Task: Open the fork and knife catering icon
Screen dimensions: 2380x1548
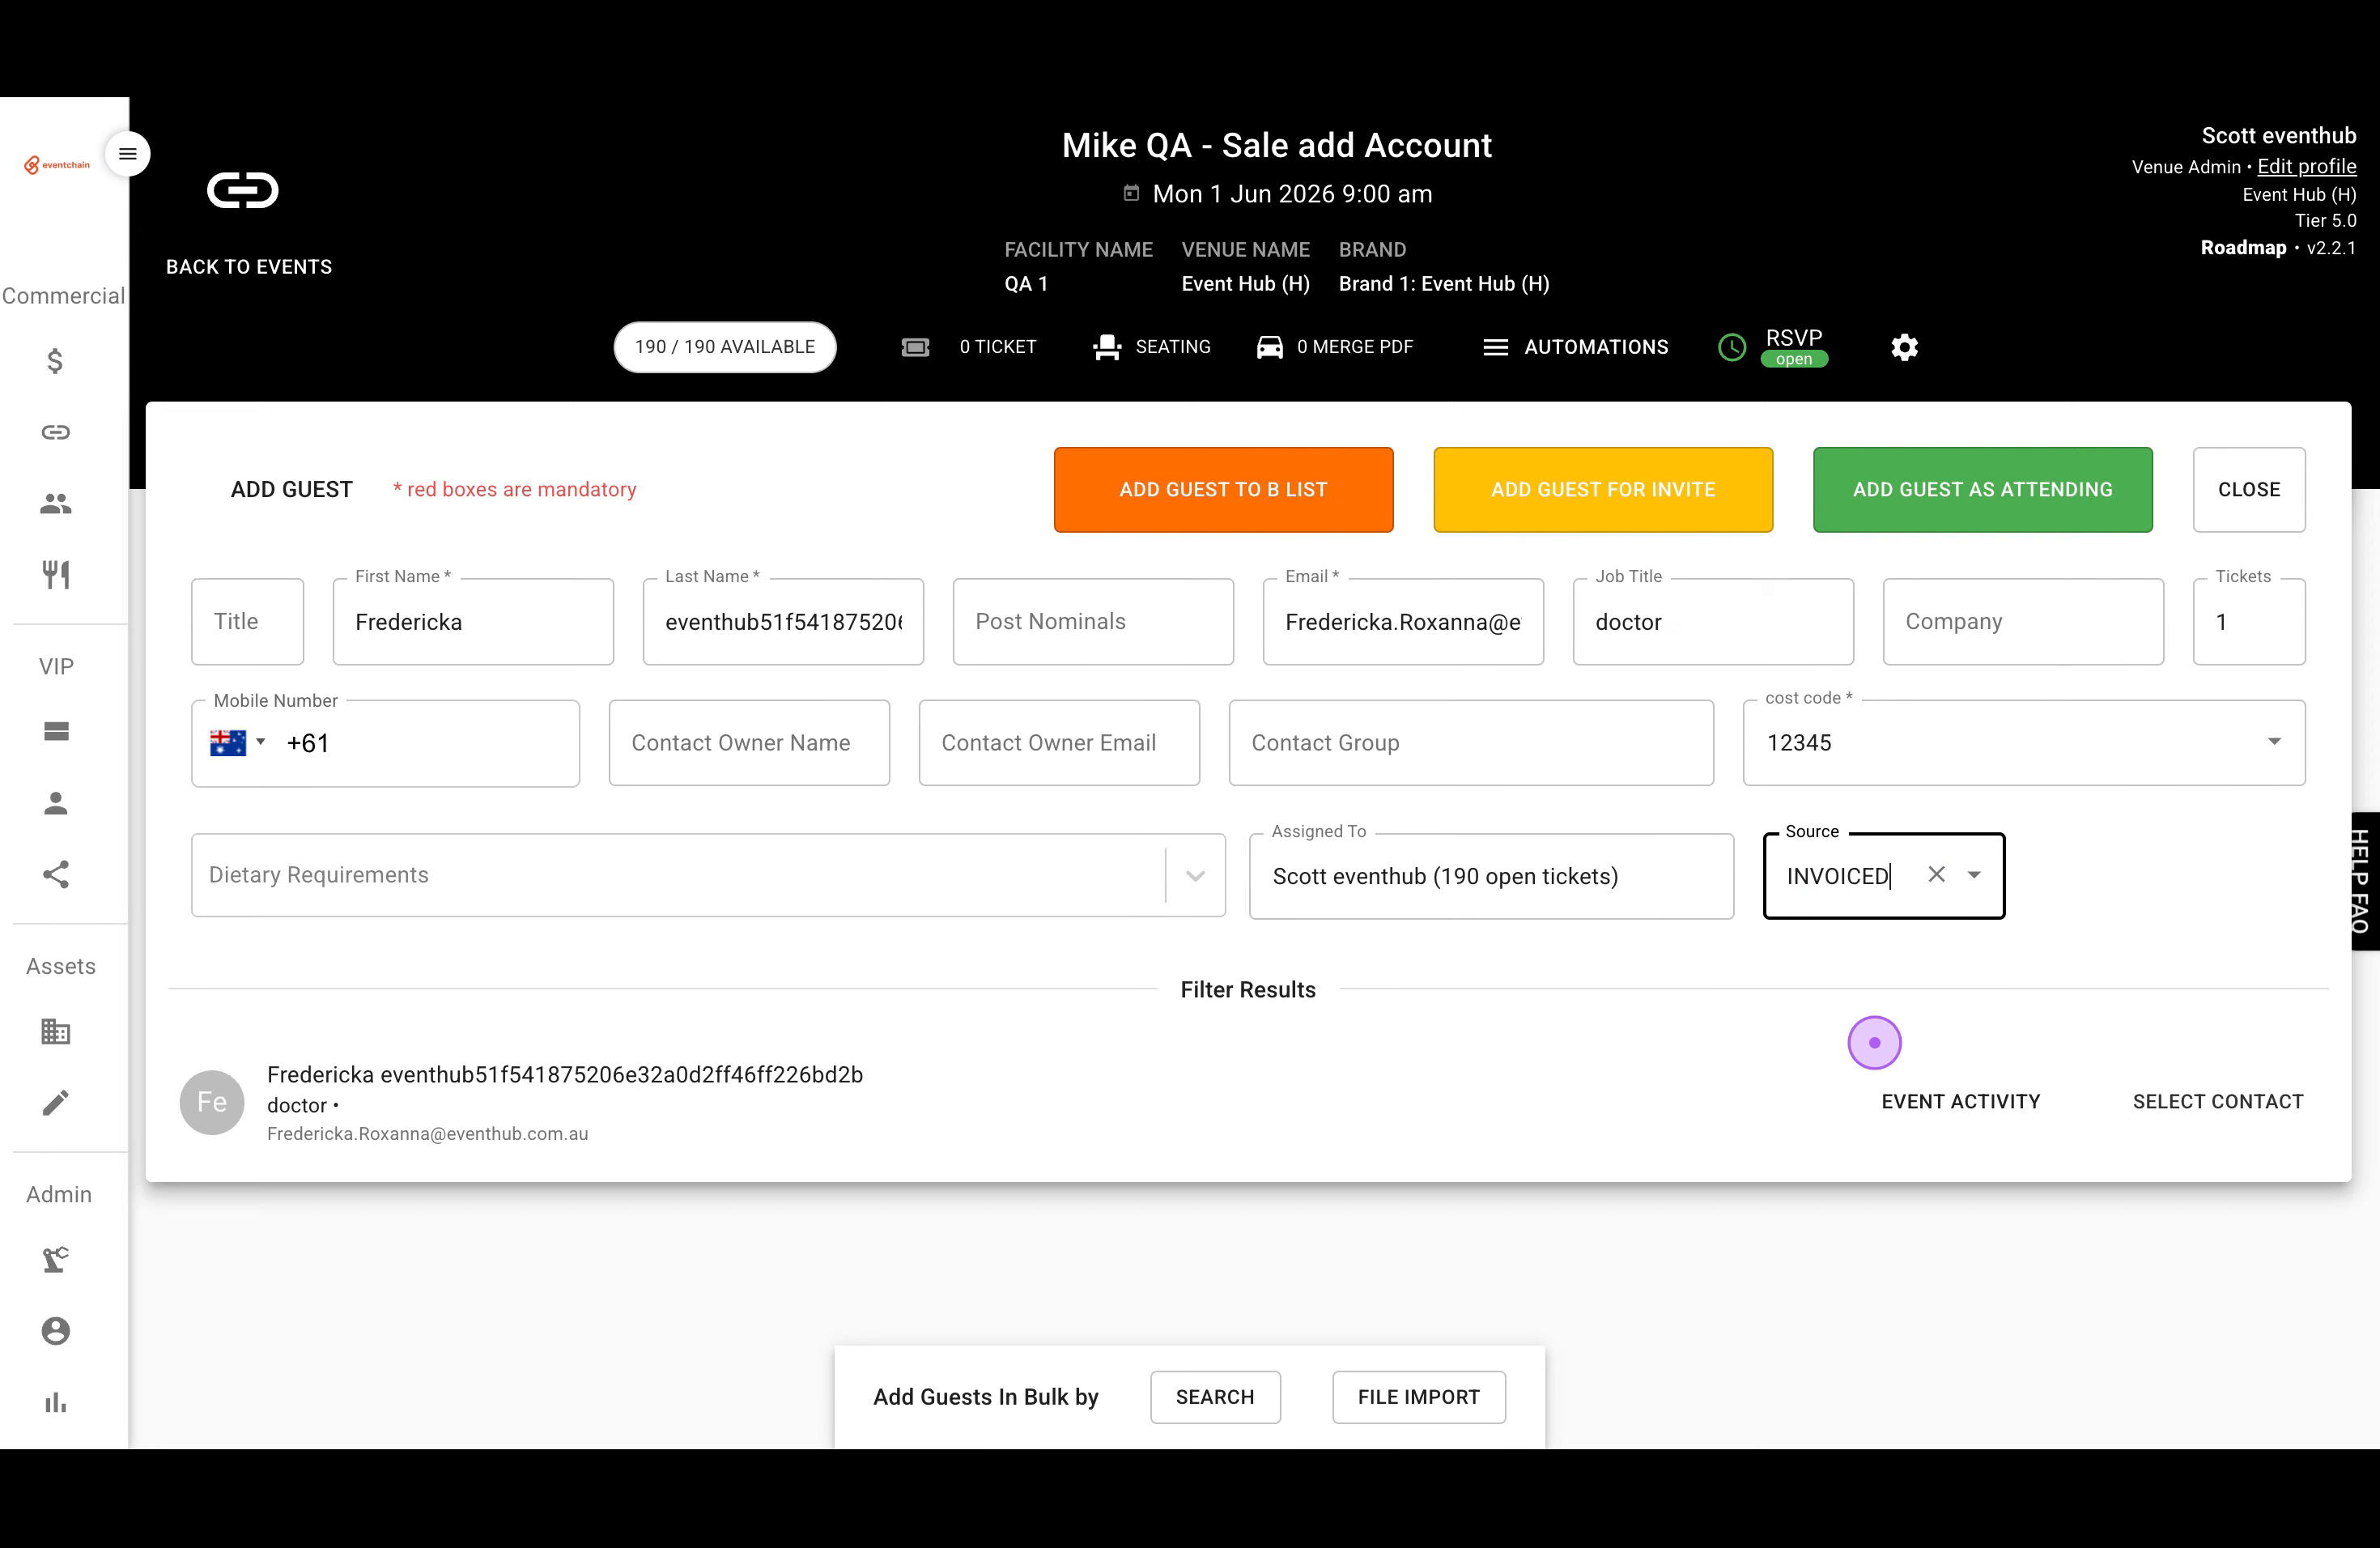Action: 56,575
